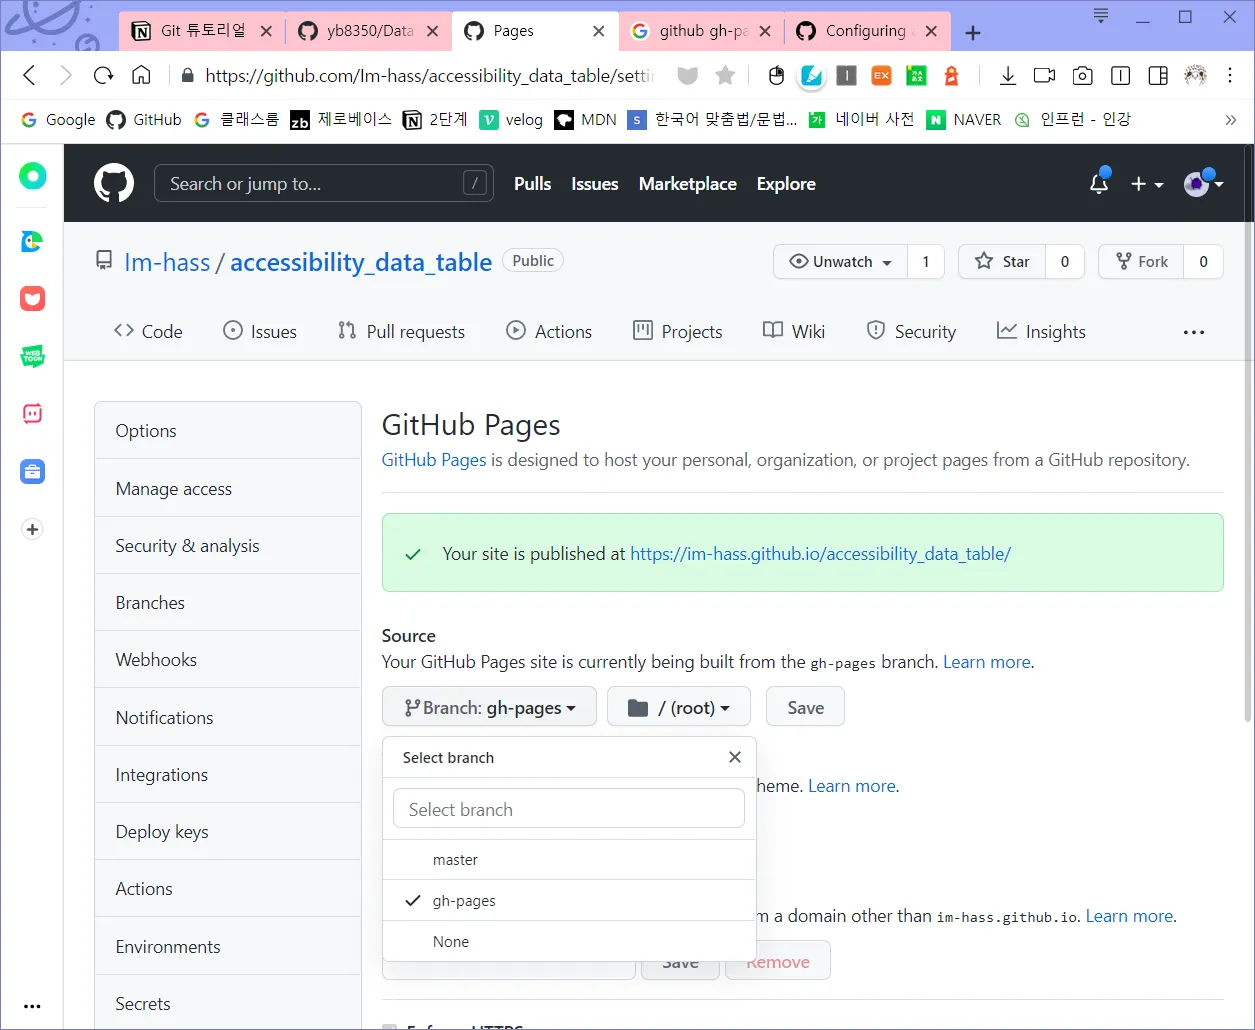Open the Marketplace header link
Screen dimensions: 1255x1030
(688, 184)
